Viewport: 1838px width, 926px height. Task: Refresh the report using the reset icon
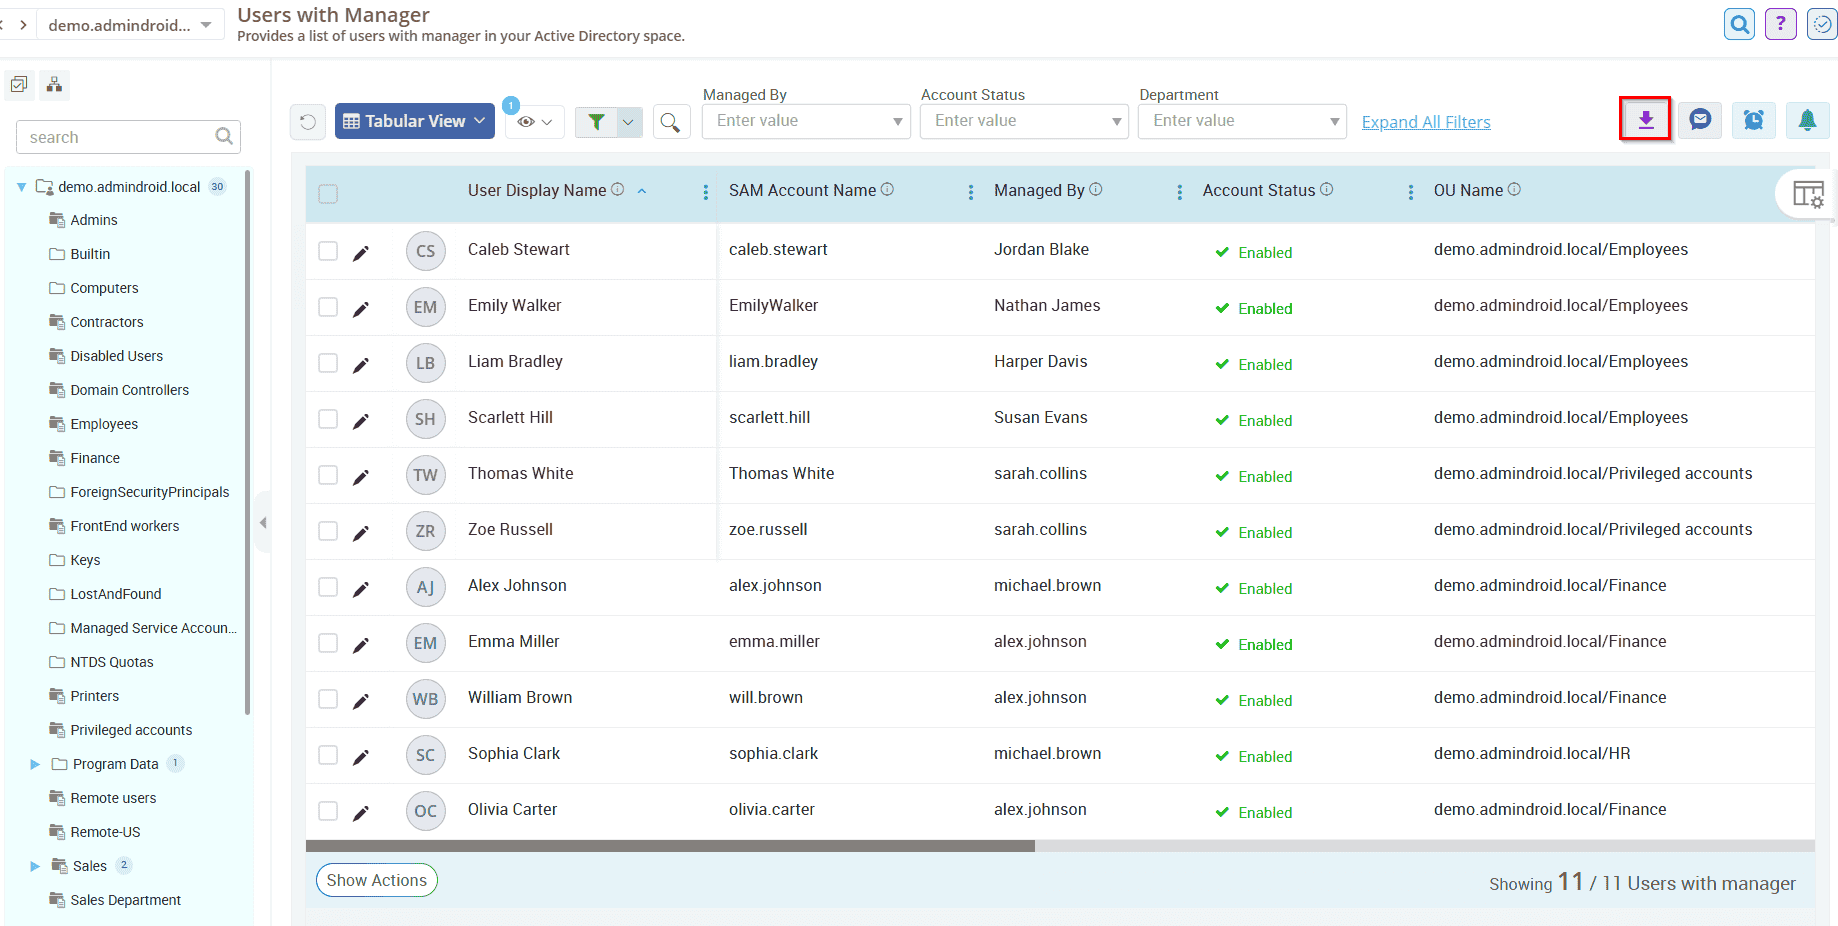point(307,121)
